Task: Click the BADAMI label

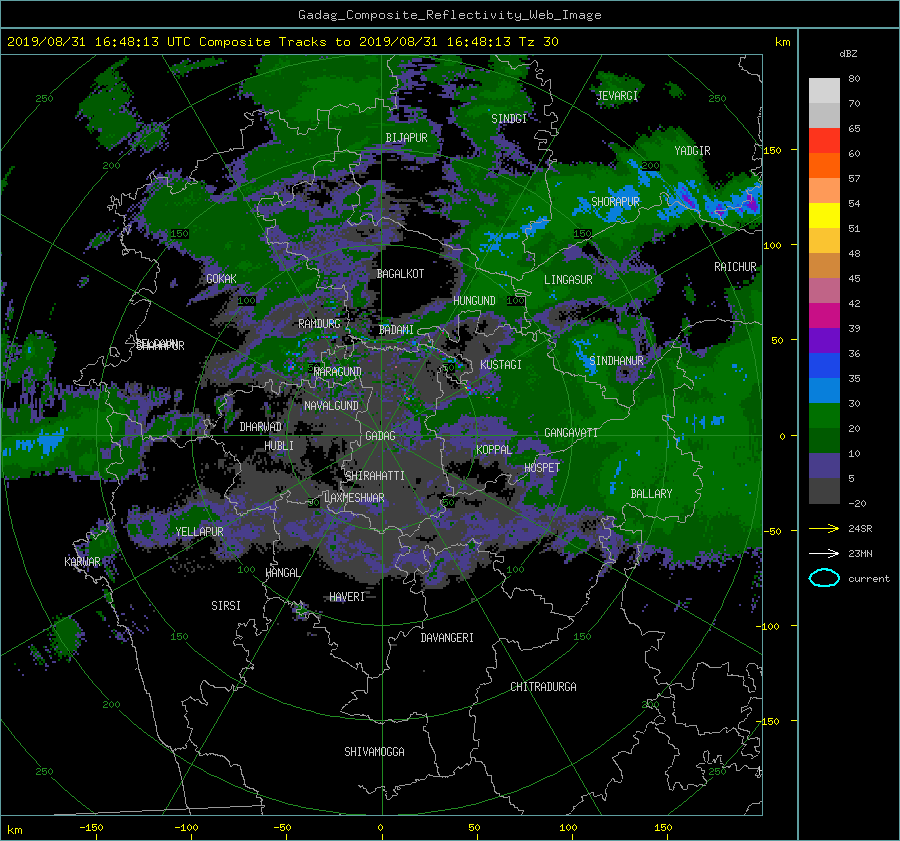Action: pos(396,330)
